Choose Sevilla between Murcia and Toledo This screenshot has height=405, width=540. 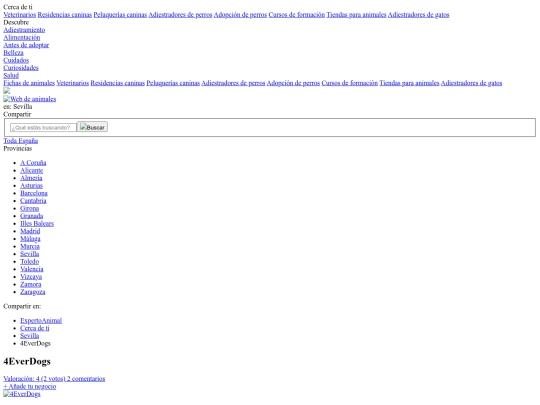(x=30, y=254)
